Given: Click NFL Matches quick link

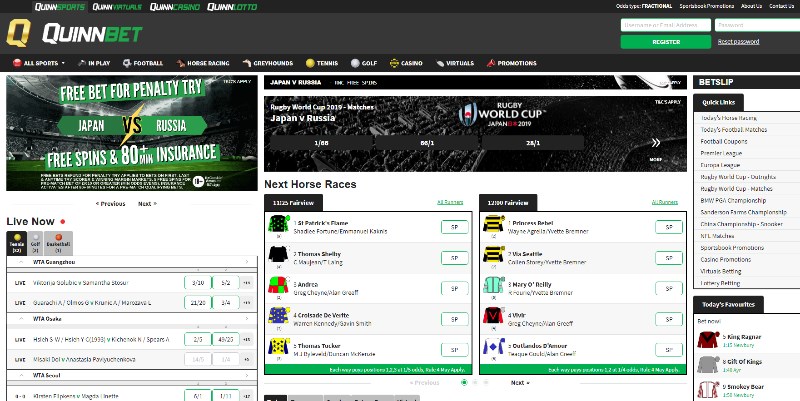Looking at the screenshot, I should tap(717, 236).
